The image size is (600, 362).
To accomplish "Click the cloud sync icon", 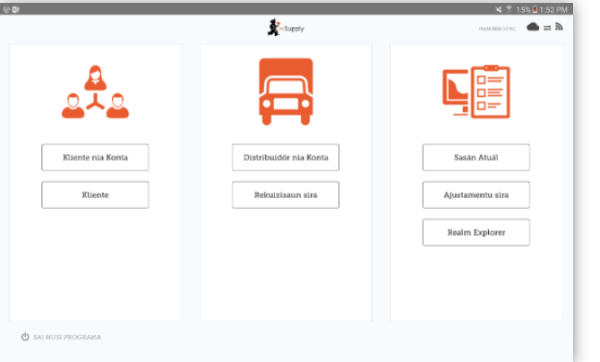I will coord(533,27).
